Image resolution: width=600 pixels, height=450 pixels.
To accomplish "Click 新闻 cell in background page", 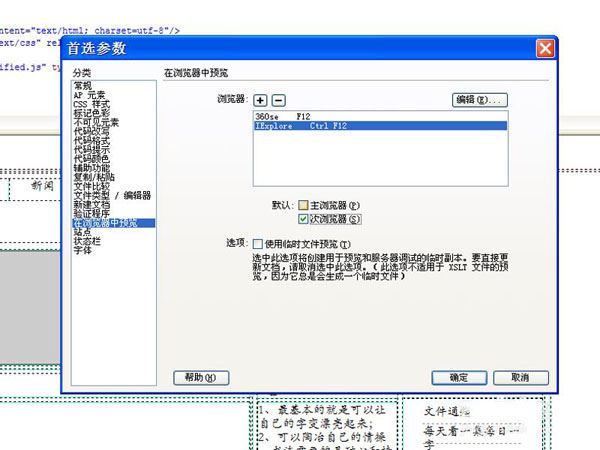I will pos(42,186).
